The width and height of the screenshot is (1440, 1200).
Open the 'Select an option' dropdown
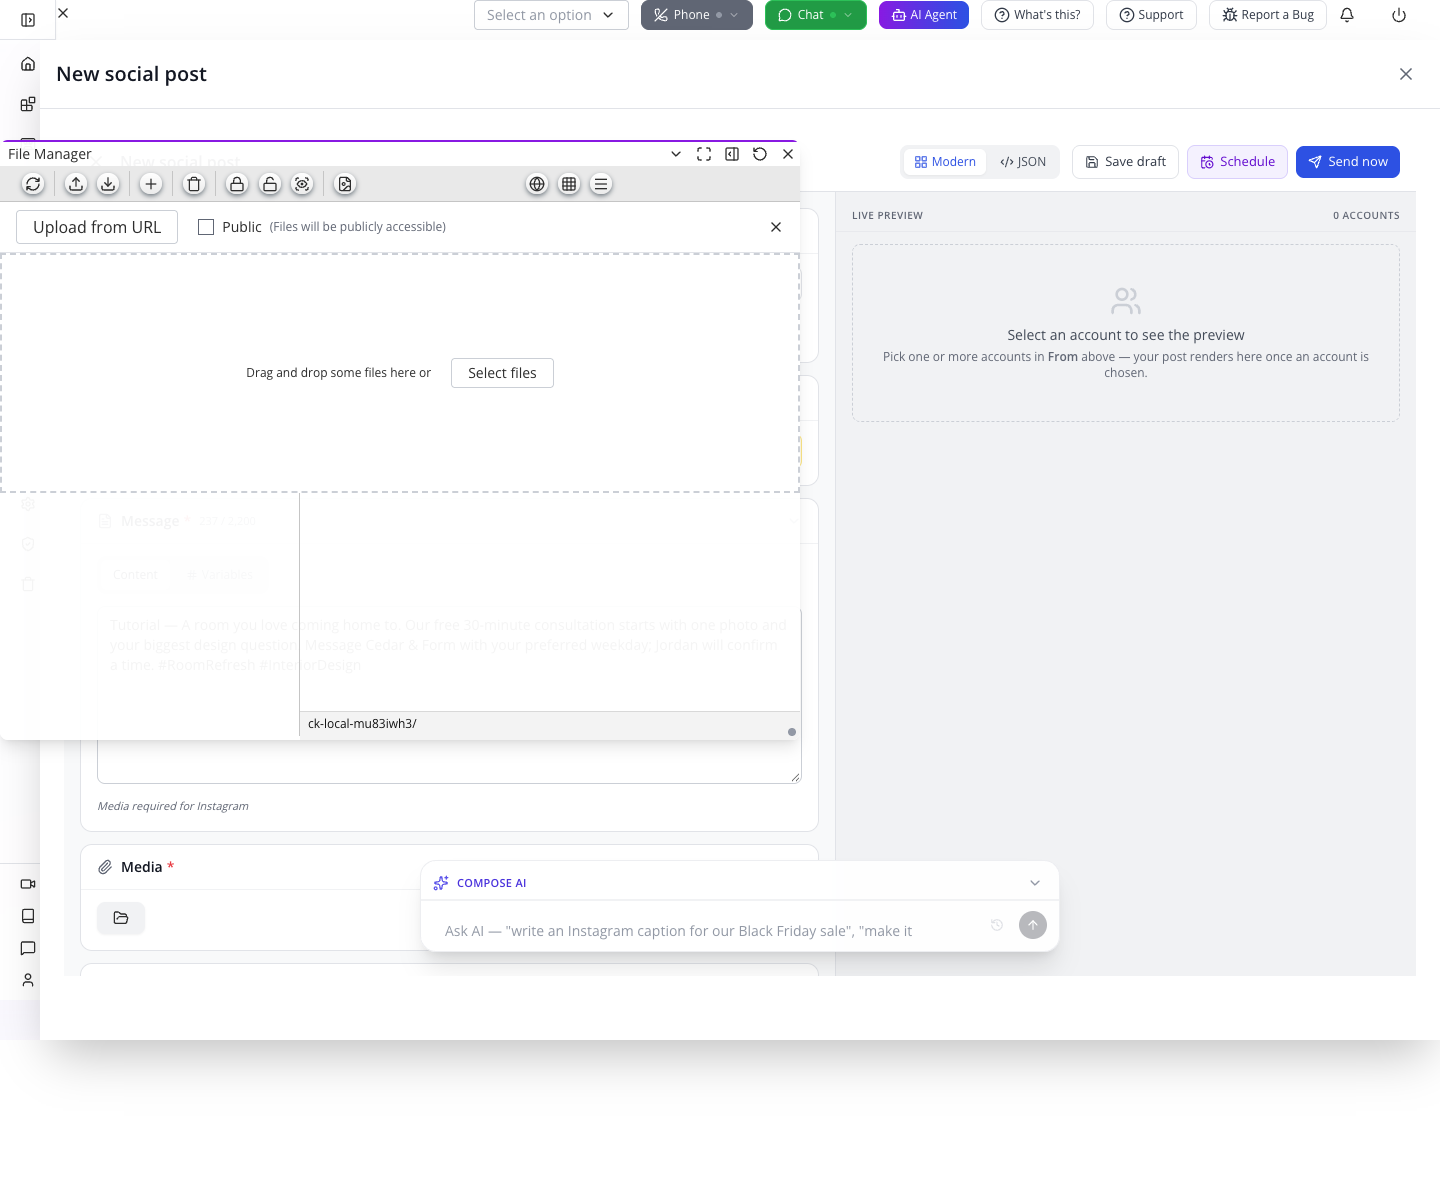[551, 15]
